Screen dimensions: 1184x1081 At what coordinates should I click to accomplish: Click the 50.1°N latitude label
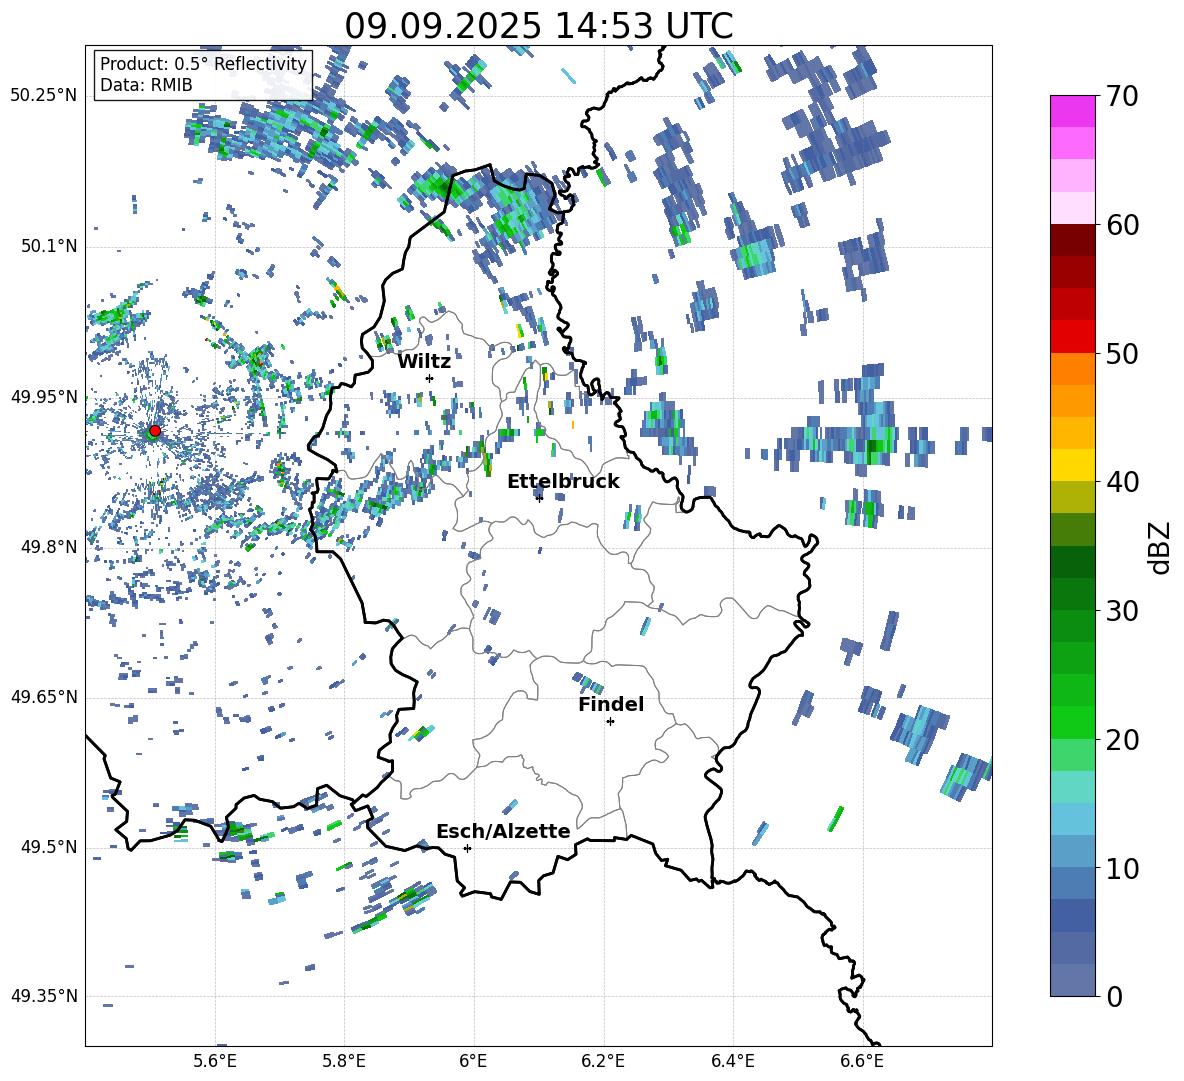tap(49, 247)
